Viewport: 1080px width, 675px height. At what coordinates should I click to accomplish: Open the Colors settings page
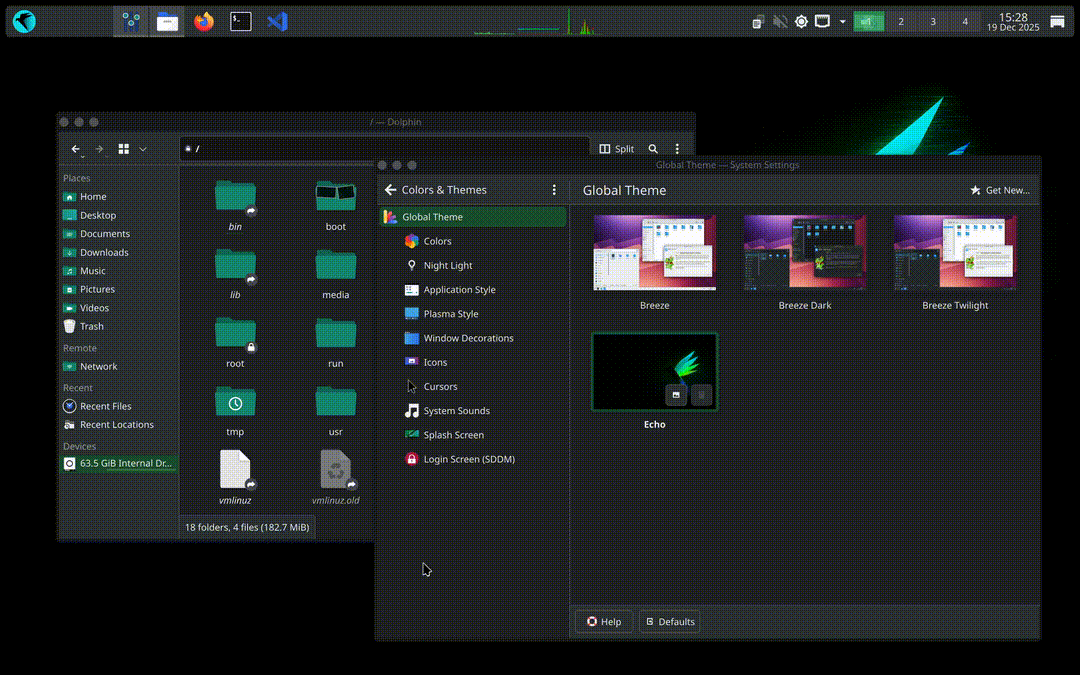click(x=438, y=241)
